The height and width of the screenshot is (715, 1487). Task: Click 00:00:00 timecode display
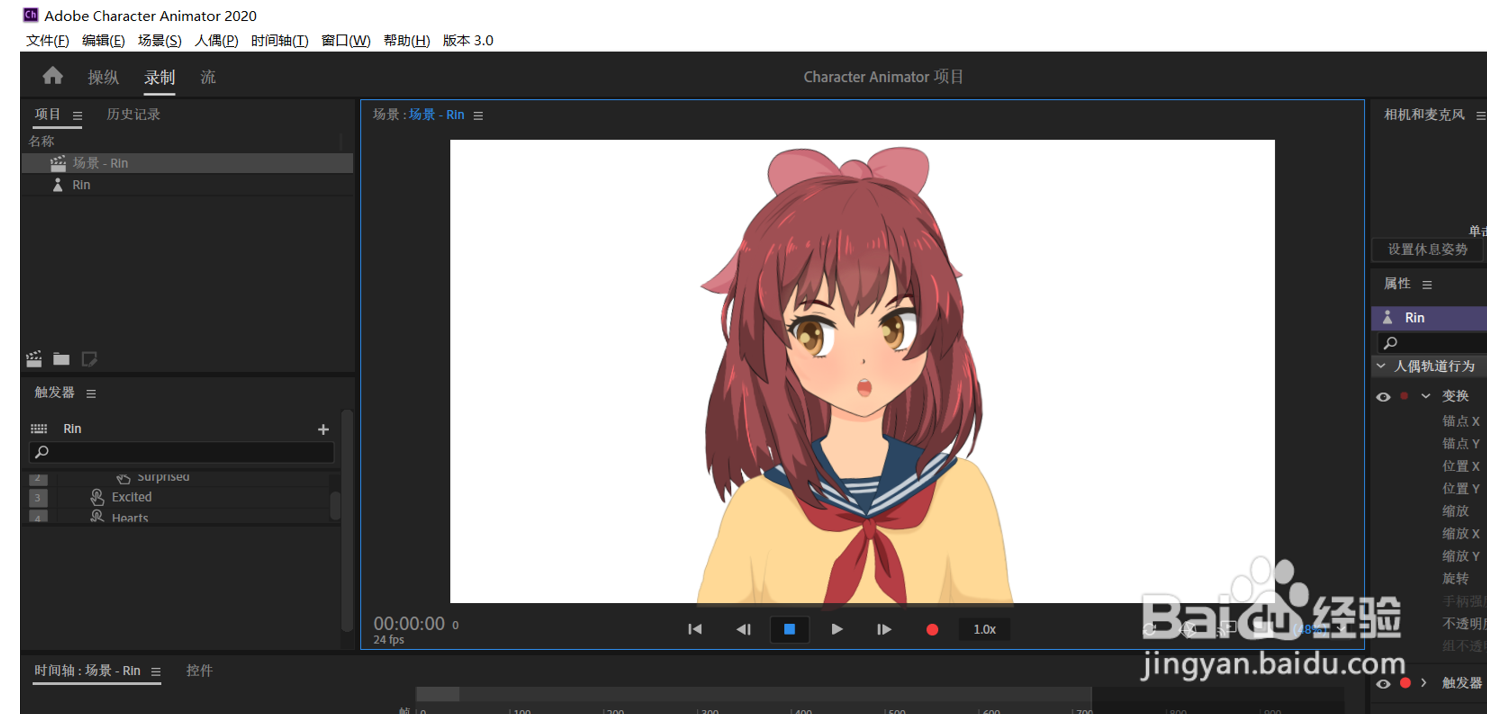409,623
